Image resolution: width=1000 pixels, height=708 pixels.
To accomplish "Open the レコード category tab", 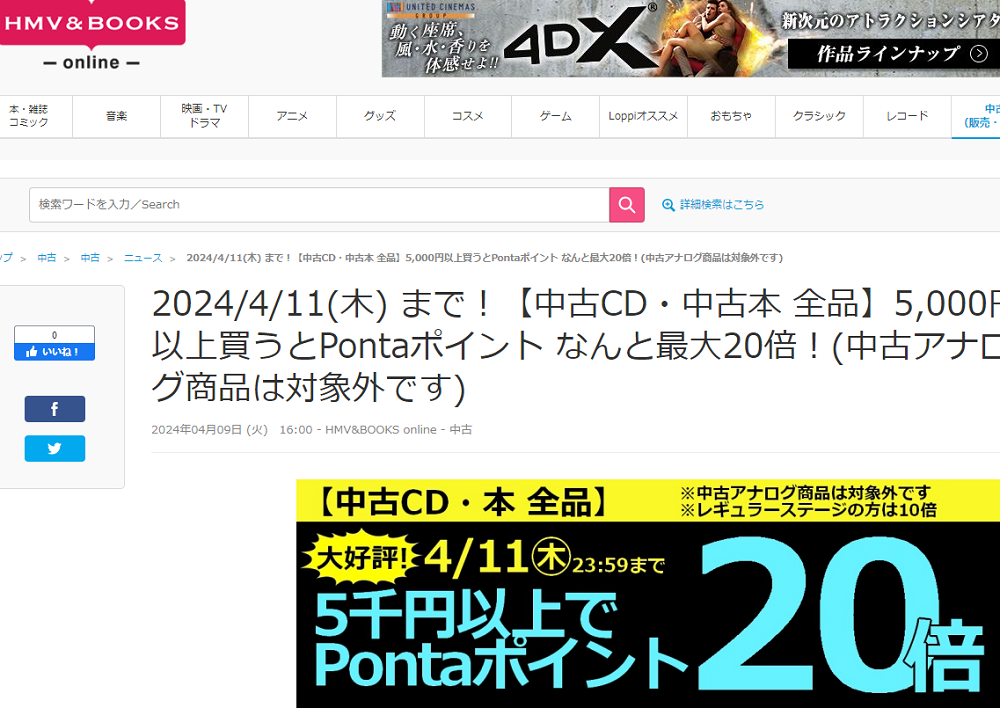I will [907, 116].
